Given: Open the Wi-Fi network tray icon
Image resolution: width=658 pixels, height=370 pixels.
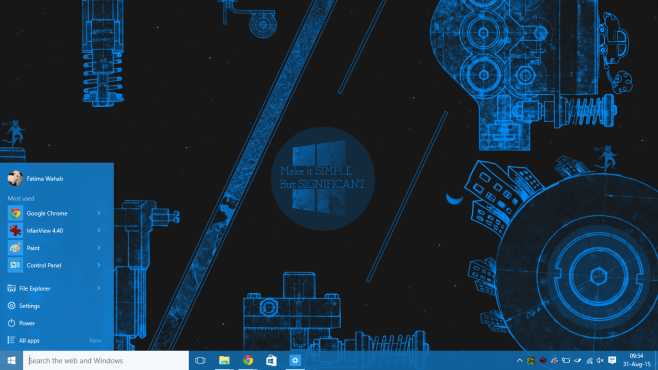Looking at the screenshot, I should (589, 361).
